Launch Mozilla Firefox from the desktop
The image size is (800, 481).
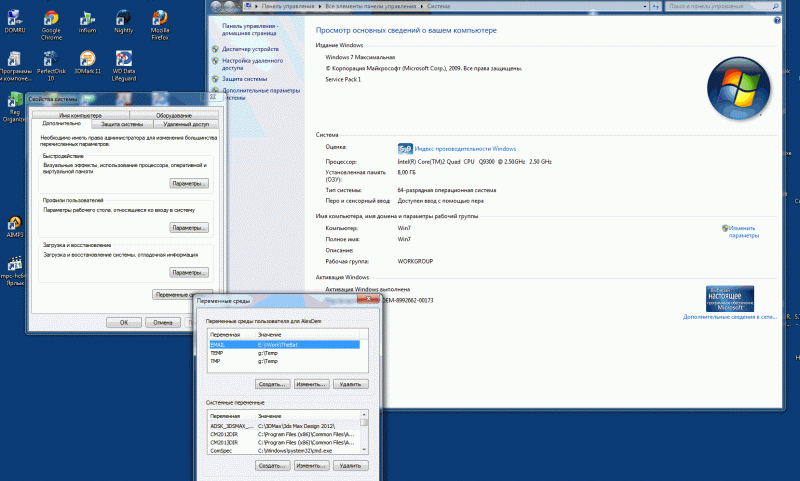pyautogui.click(x=160, y=20)
